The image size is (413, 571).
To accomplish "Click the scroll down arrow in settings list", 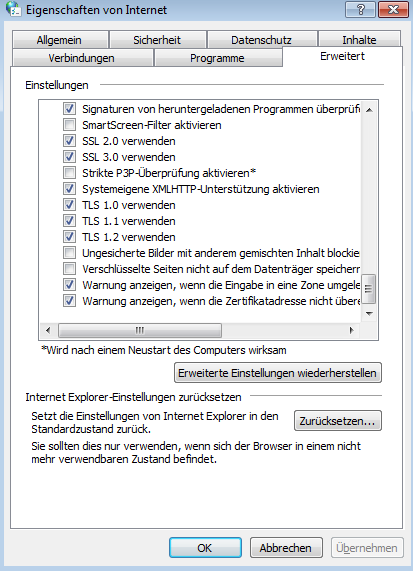I will [x=369, y=314].
